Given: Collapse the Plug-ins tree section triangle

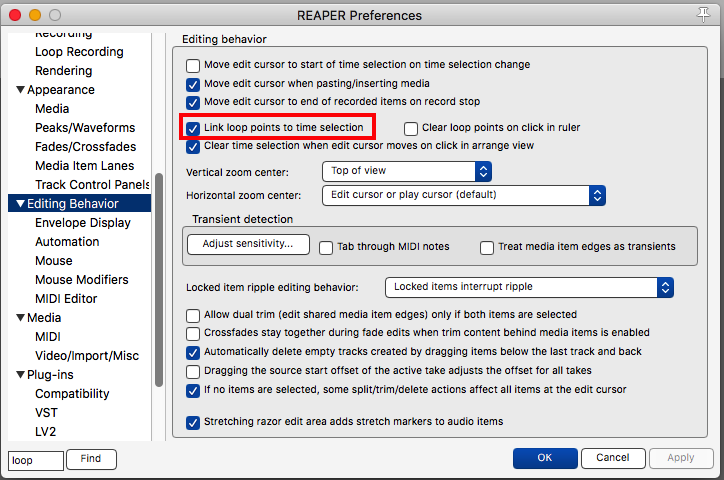Looking at the screenshot, I should (x=20, y=374).
